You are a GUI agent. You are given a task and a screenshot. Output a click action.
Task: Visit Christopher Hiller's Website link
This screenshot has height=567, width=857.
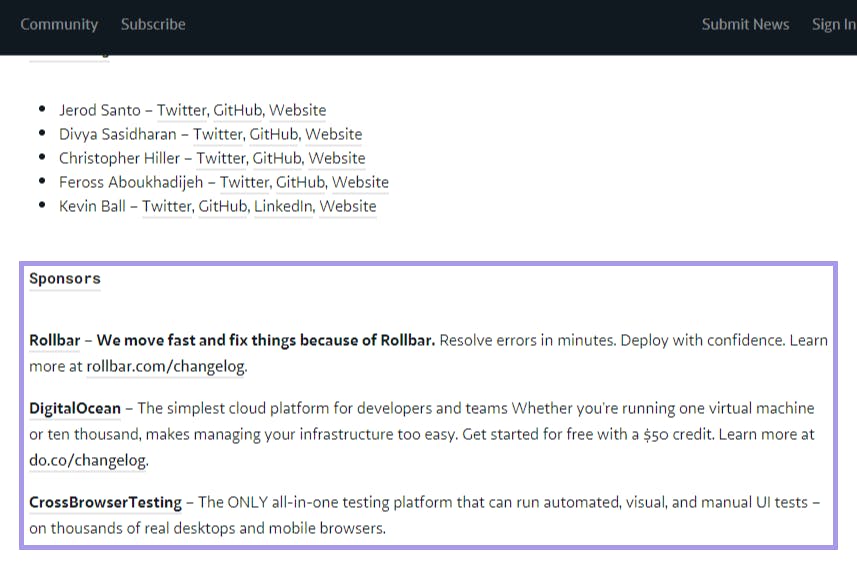337,158
